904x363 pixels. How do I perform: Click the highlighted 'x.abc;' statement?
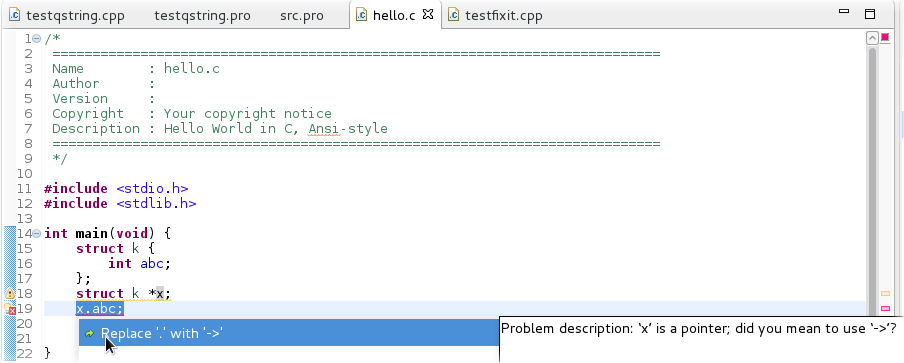pyautogui.click(x=100, y=309)
